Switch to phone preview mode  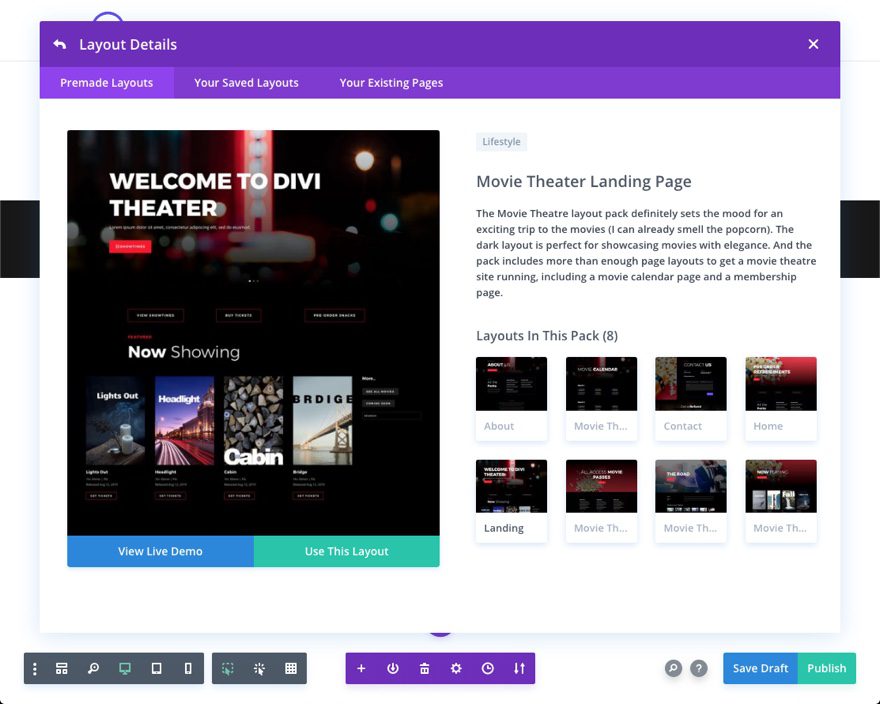point(188,668)
